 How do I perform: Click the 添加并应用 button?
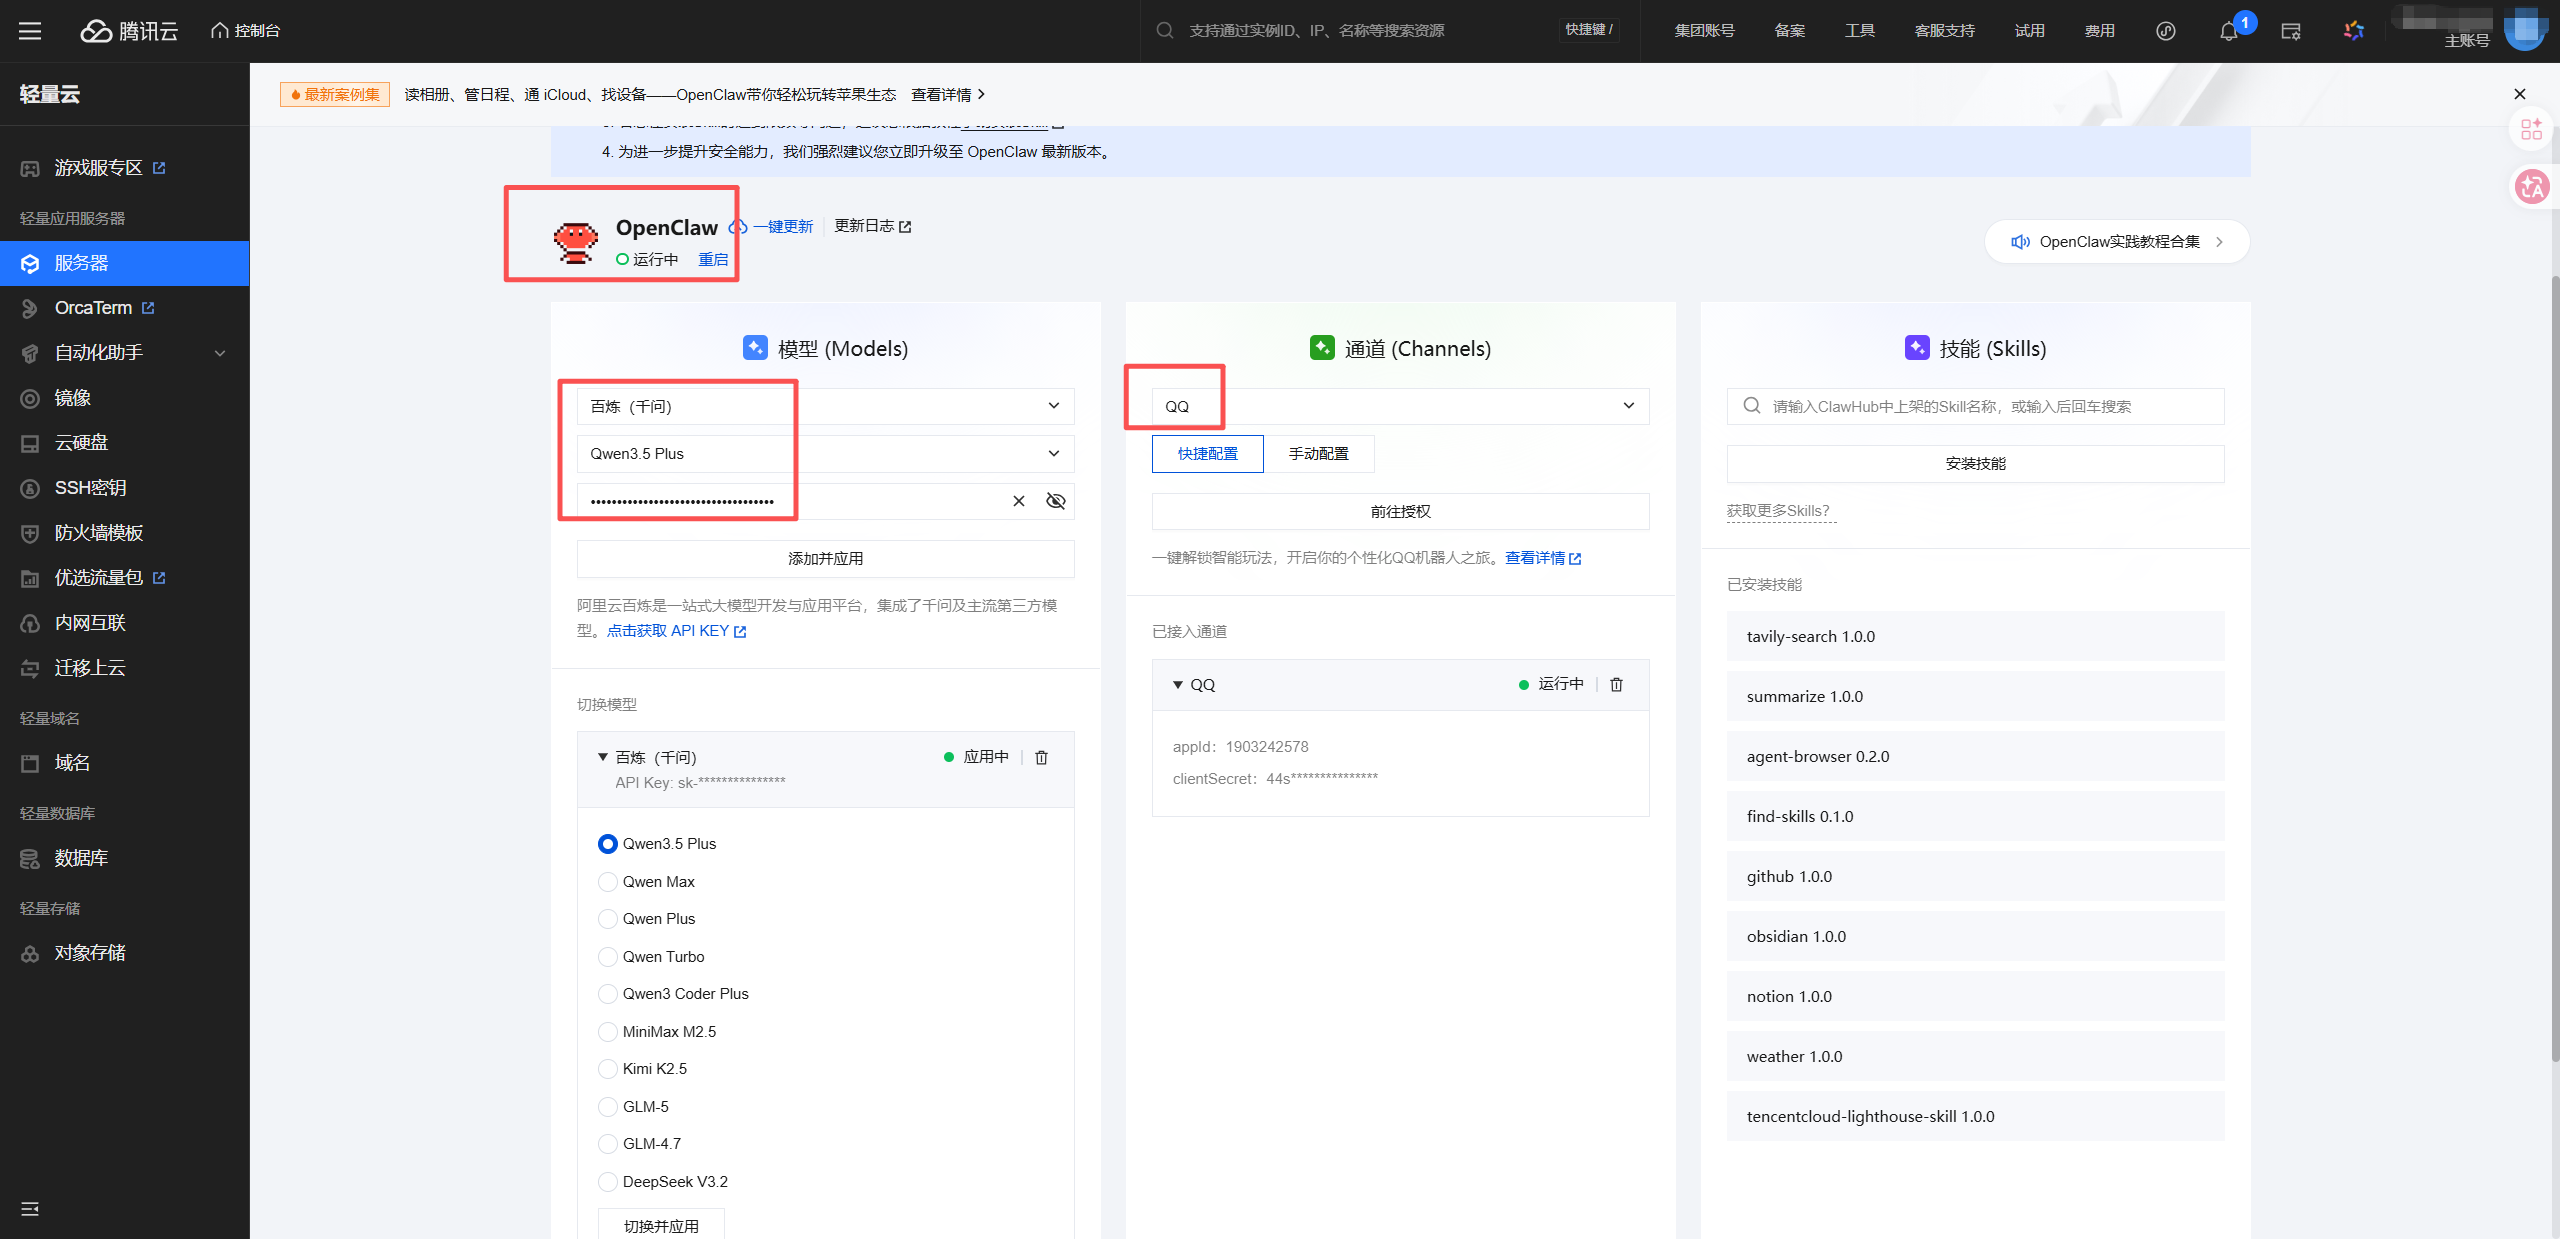pos(825,559)
